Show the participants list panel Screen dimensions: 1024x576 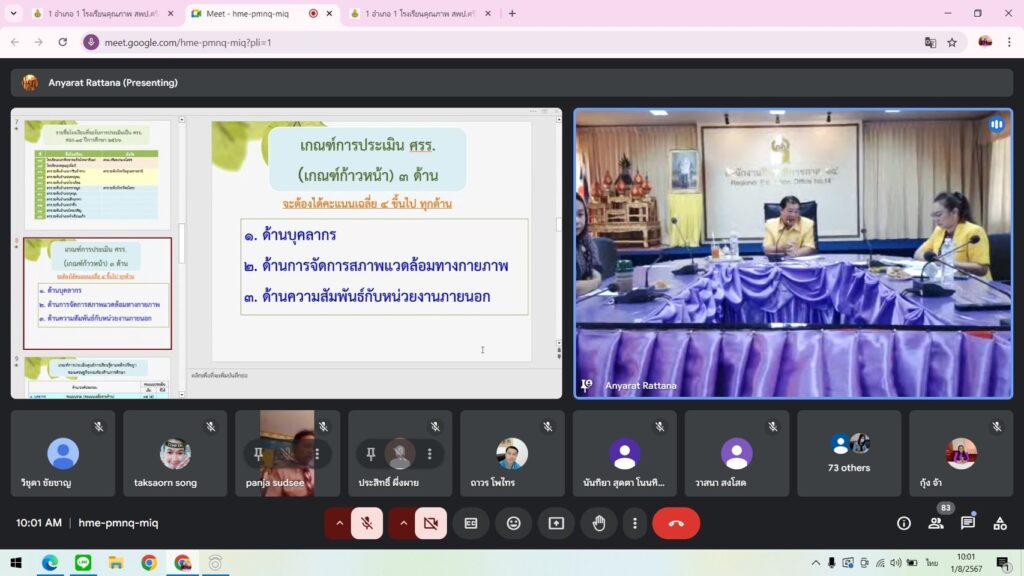pos(936,523)
